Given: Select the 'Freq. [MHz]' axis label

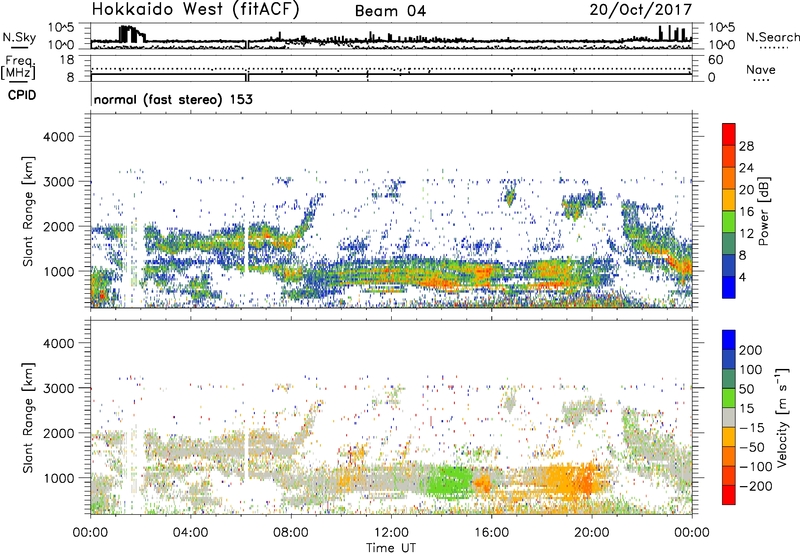Looking at the screenshot, I should [x=19, y=68].
